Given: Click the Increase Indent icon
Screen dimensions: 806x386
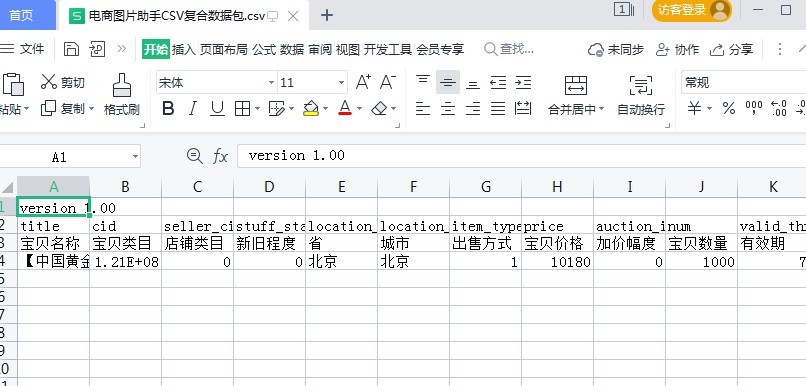Looking at the screenshot, I should click(x=523, y=82).
